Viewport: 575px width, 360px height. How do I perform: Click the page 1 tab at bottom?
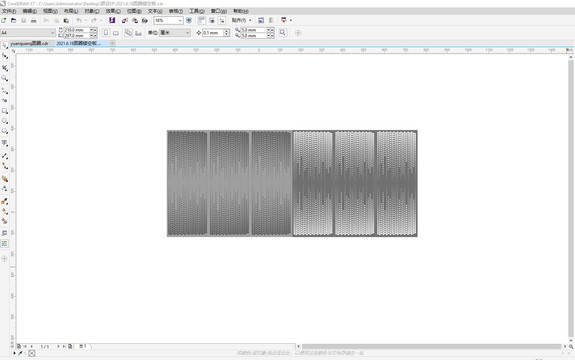point(83,346)
